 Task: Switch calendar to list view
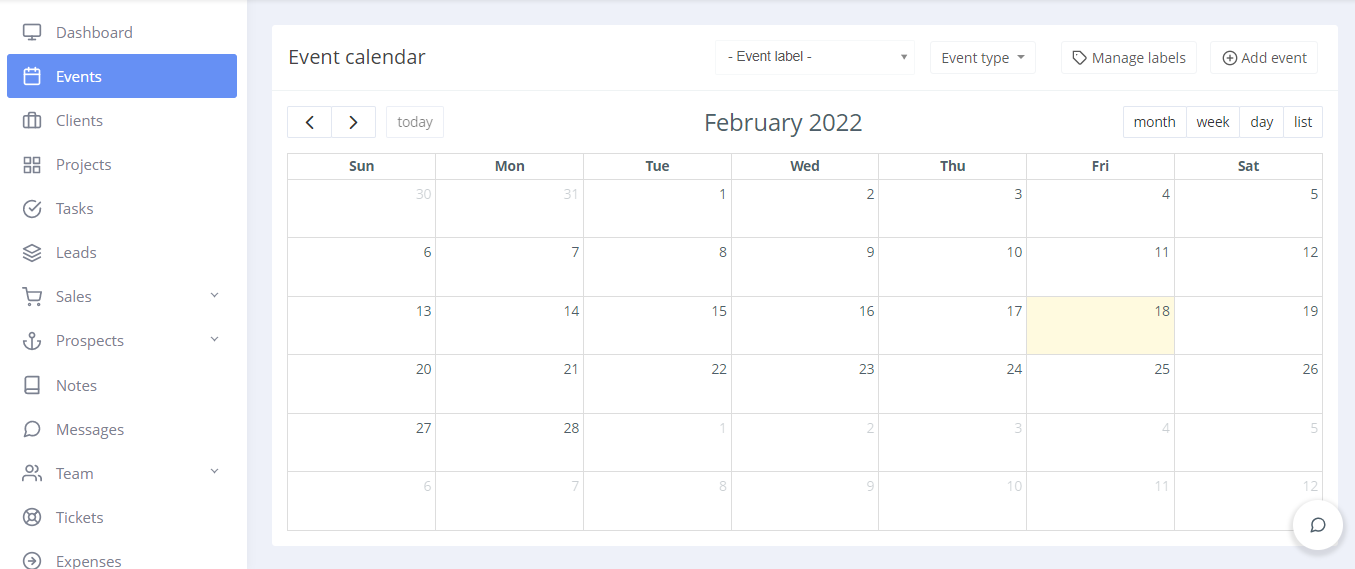(1302, 122)
